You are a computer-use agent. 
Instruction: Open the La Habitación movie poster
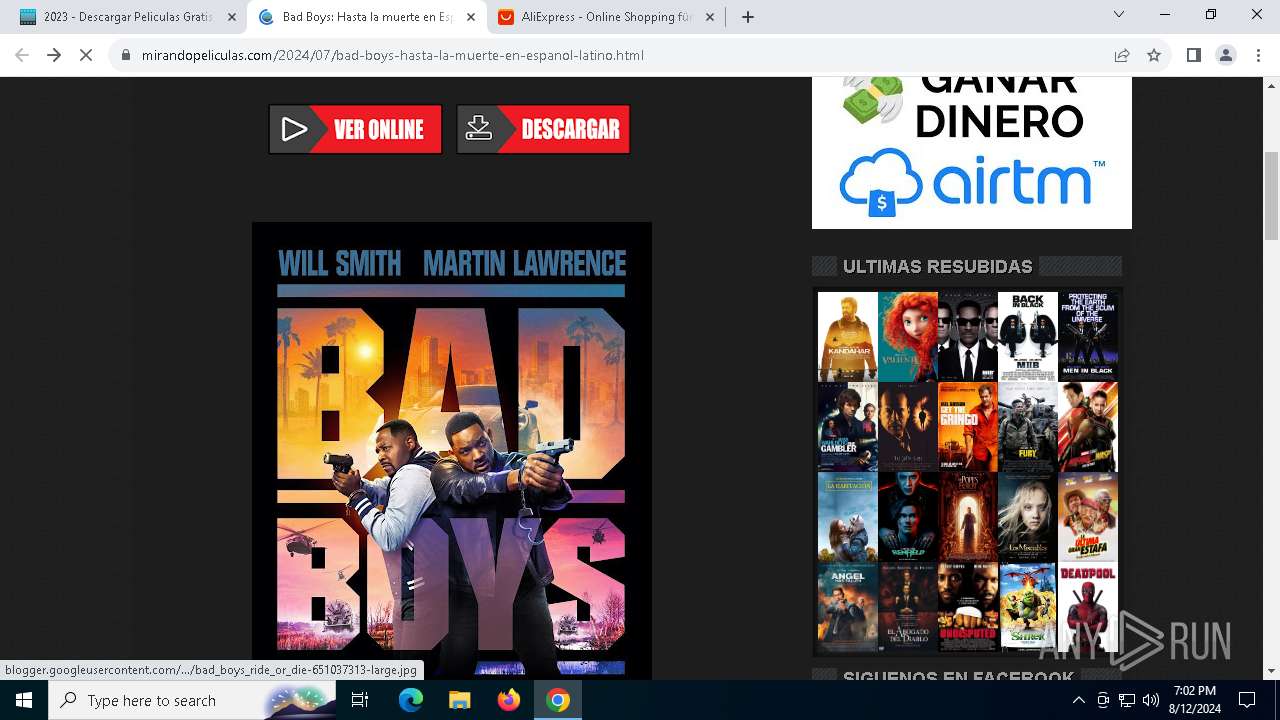848,517
